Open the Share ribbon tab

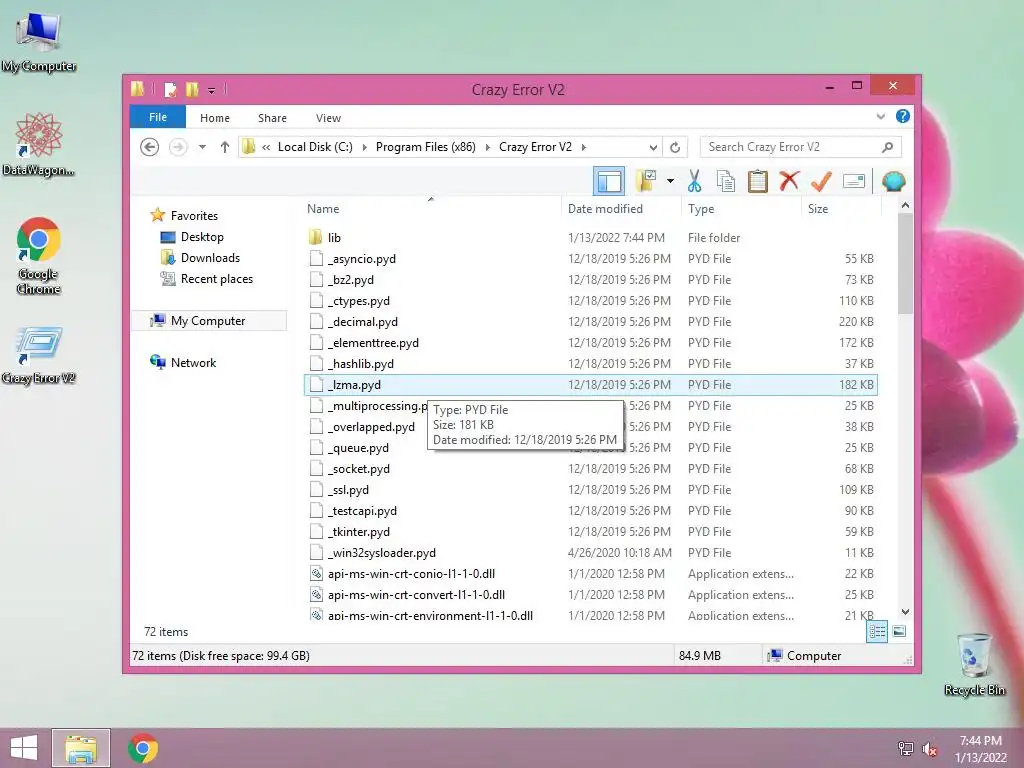272,118
